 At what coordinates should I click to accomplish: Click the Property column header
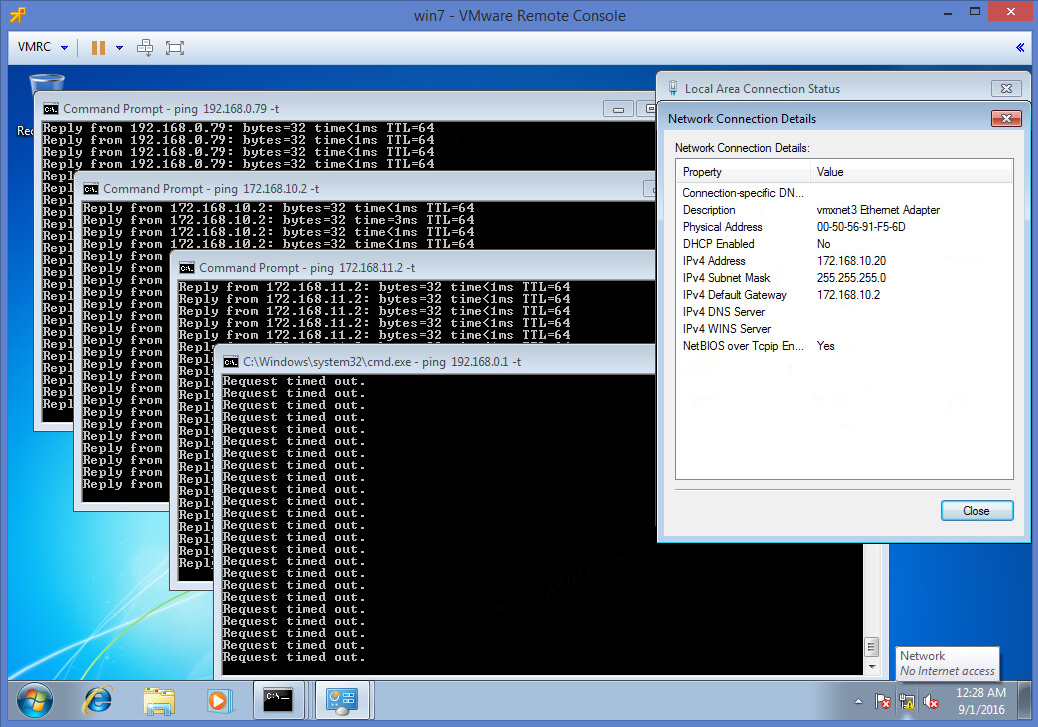point(744,172)
